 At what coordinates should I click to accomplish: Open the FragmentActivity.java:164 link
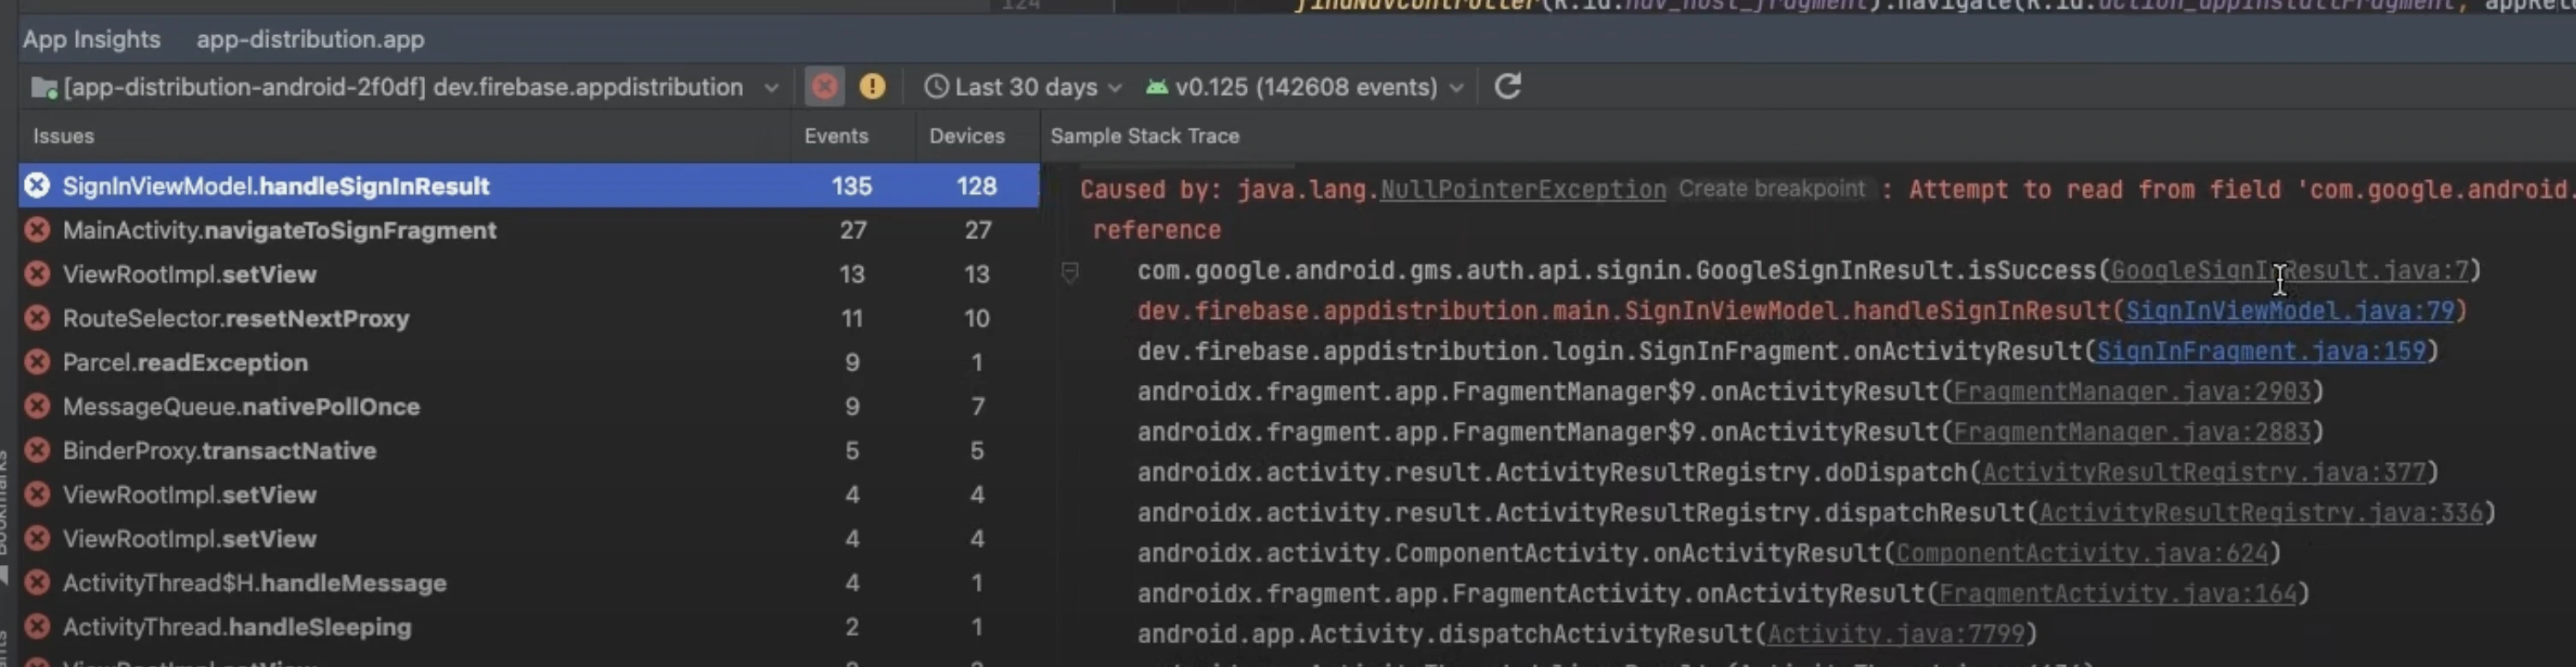(x=2118, y=594)
